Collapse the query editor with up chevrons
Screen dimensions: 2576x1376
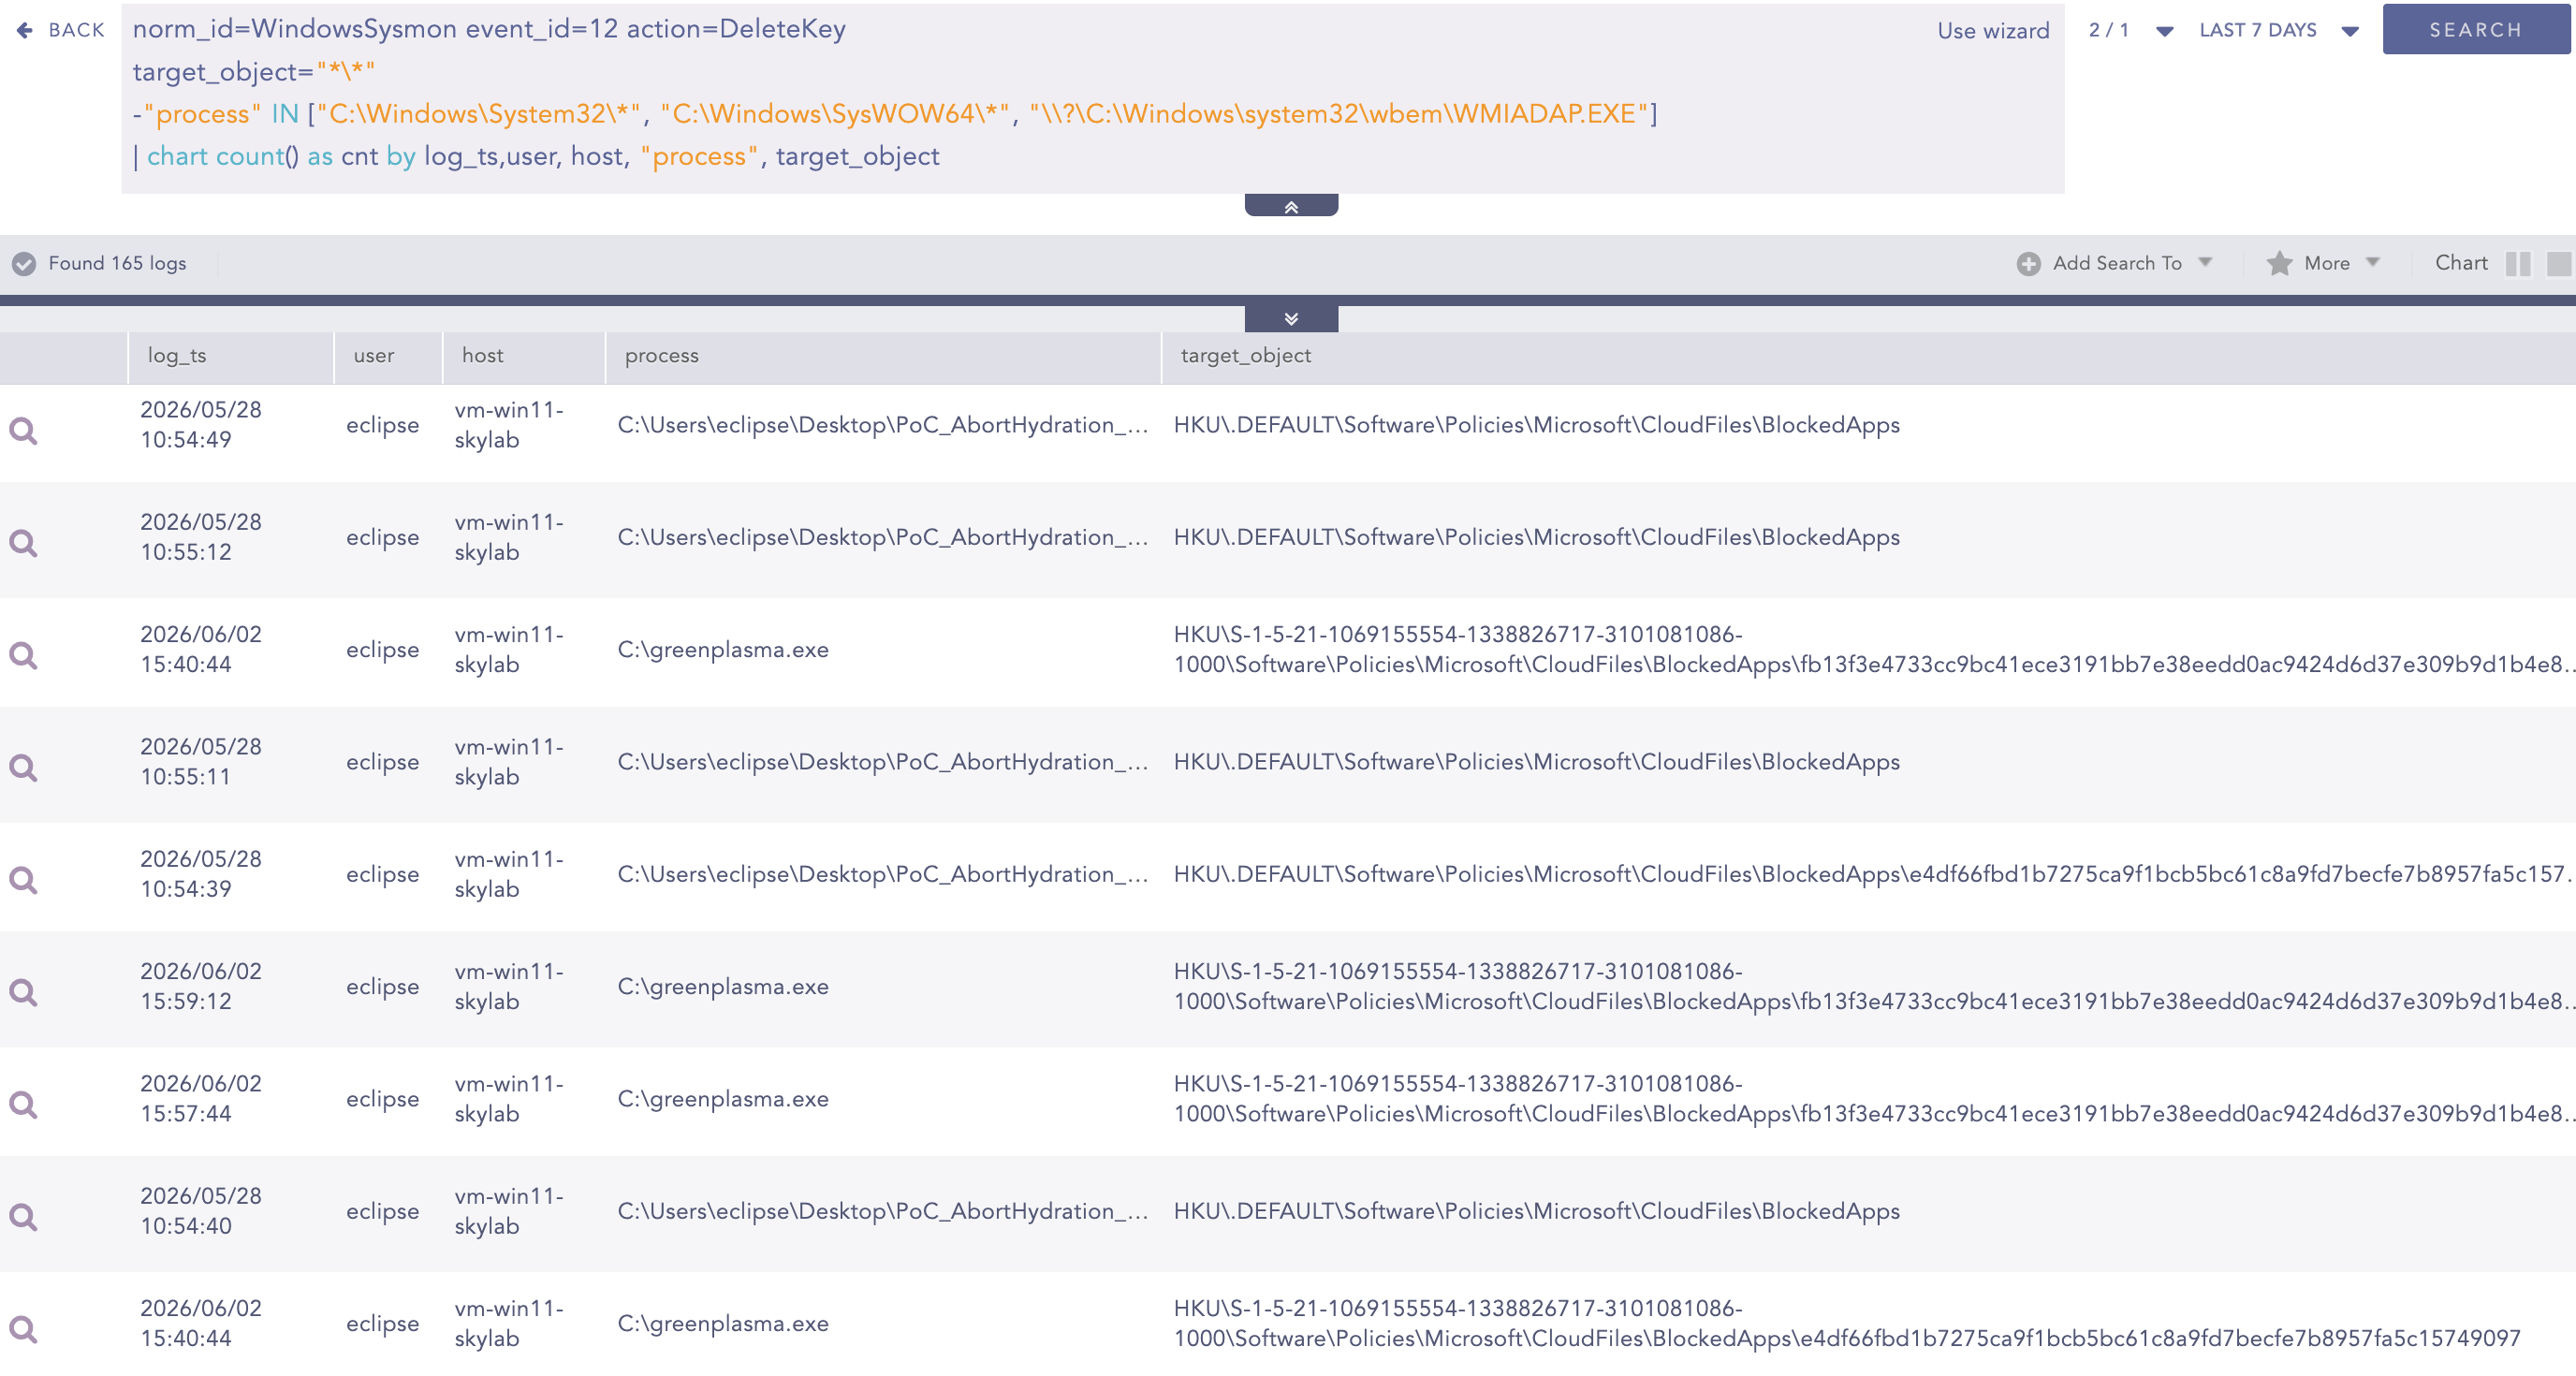1291,206
